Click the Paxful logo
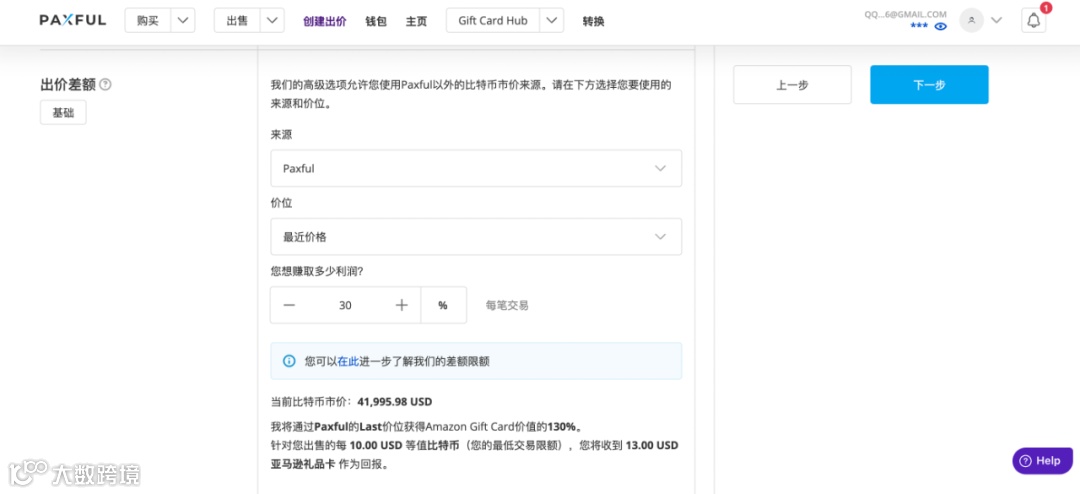The height and width of the screenshot is (494, 1080). [x=72, y=21]
